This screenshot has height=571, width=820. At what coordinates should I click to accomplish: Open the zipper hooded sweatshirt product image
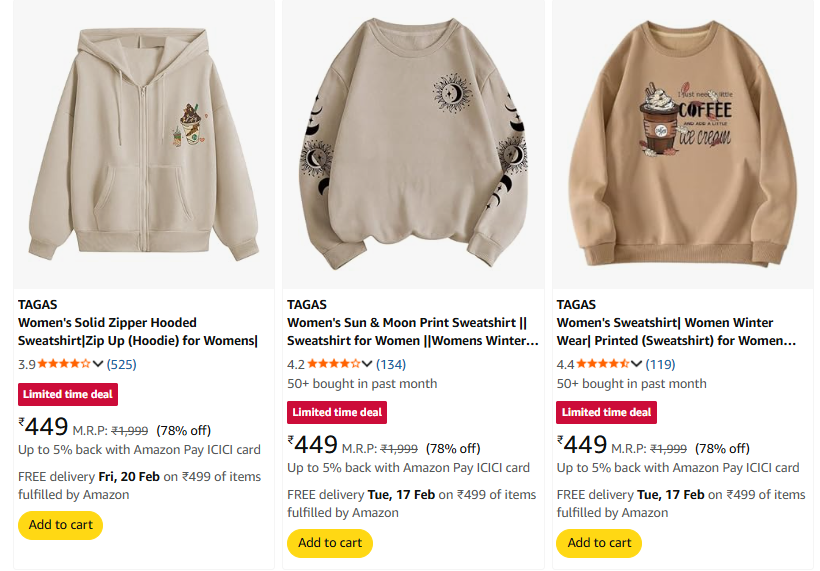(145, 145)
